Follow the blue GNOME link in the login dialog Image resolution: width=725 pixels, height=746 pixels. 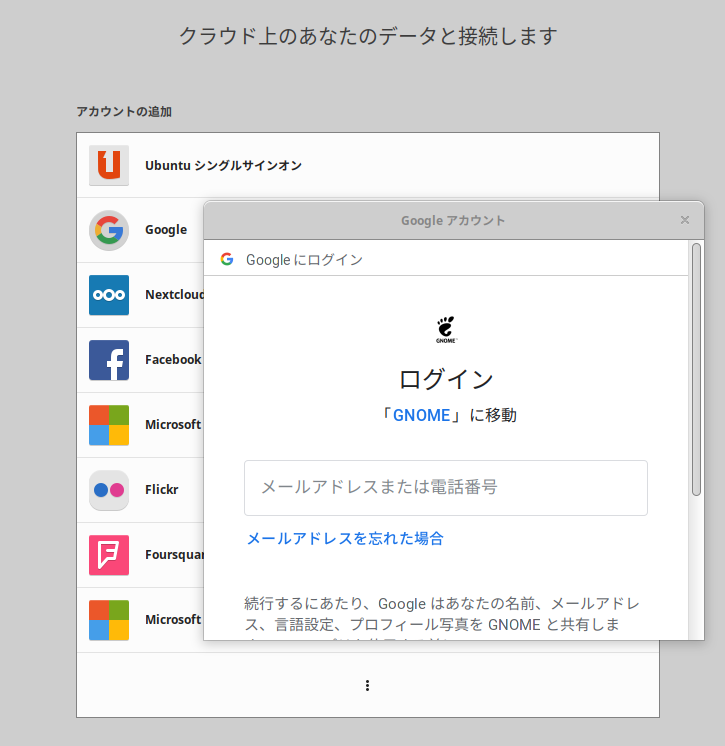[x=421, y=415]
